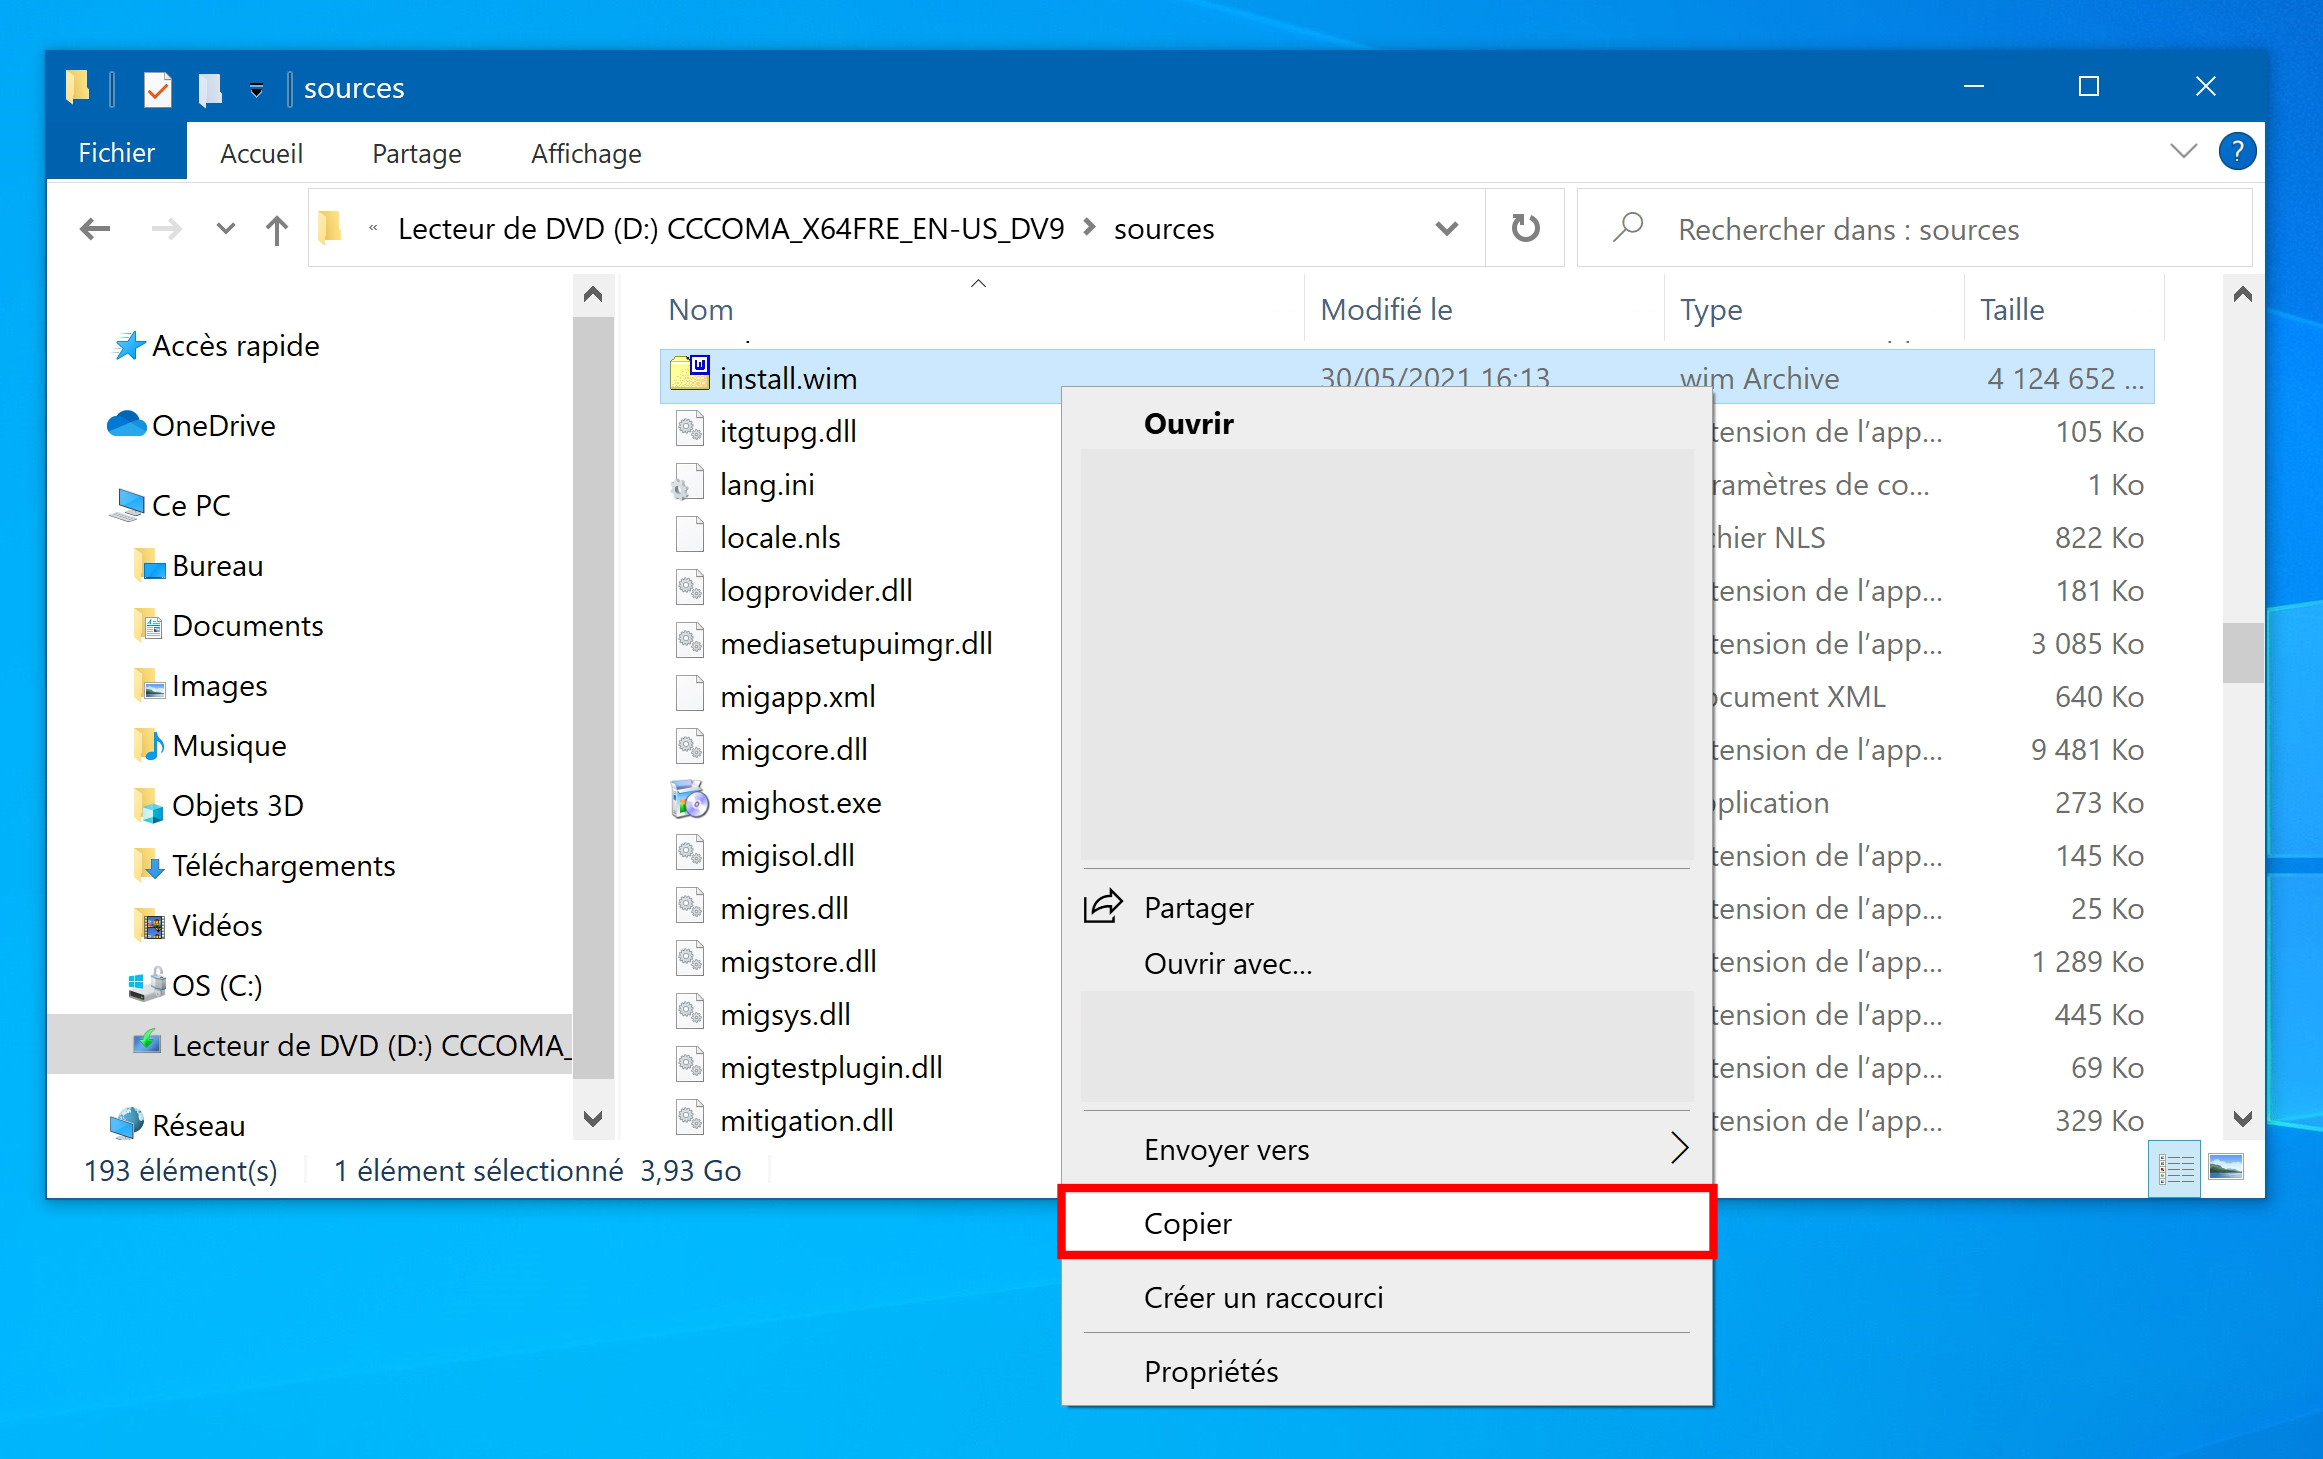
Task: Select the migapp.xml file icon
Action: pyautogui.click(x=690, y=693)
